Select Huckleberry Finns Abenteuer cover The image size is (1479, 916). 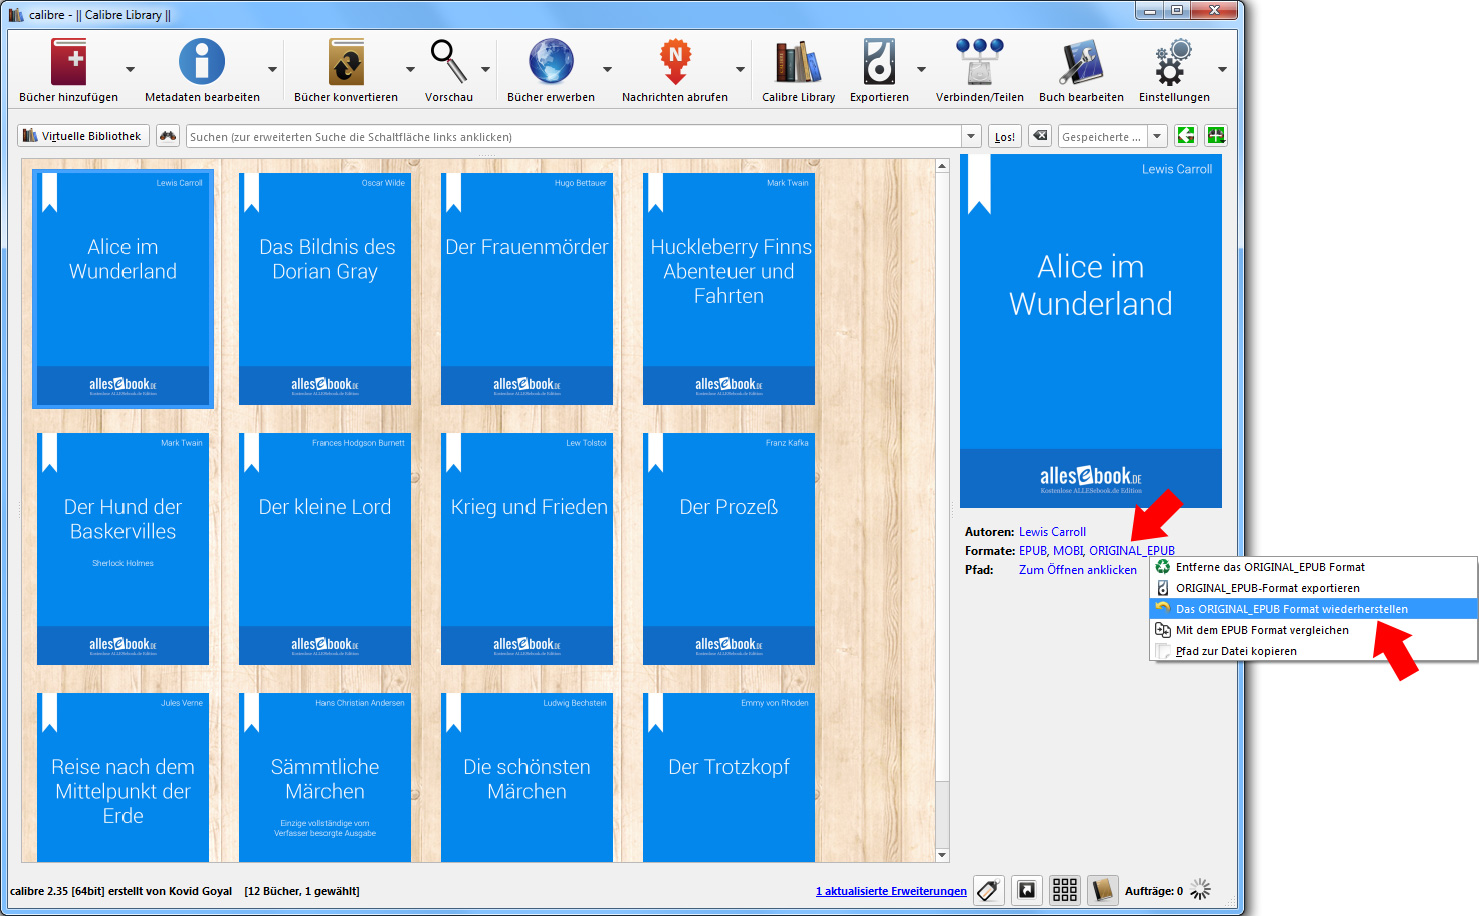(729, 289)
